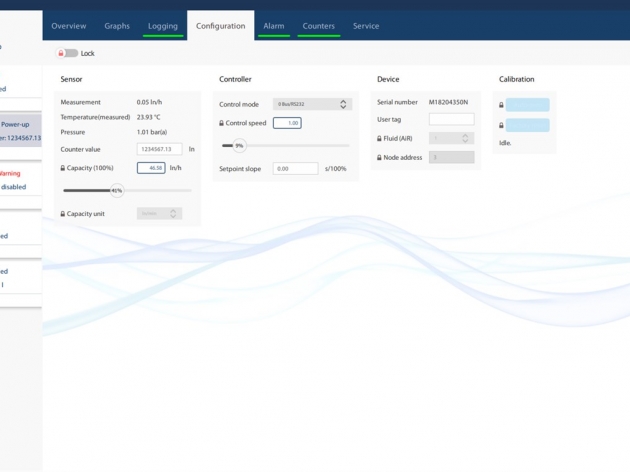
Task: Click the second Calibration lock icon
Action: coord(501,126)
